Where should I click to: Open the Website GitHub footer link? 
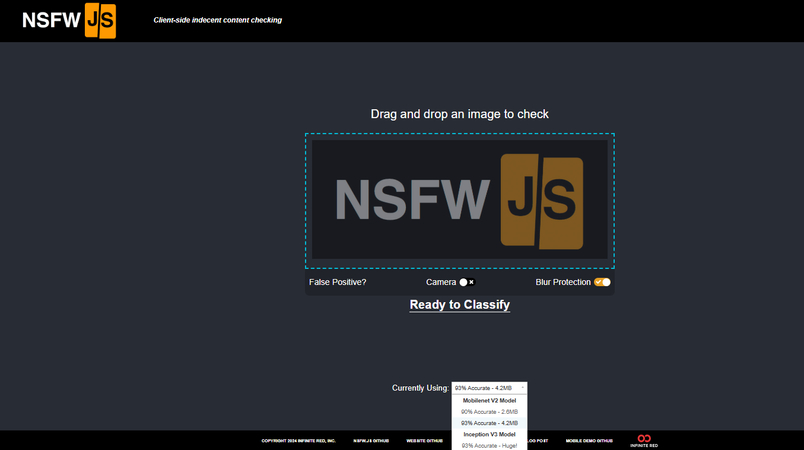click(x=425, y=441)
